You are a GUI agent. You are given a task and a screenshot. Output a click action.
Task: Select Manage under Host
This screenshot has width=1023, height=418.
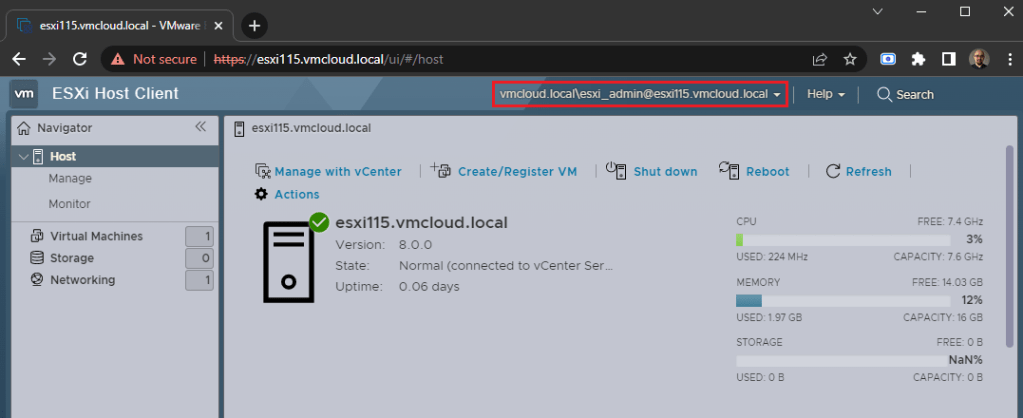click(70, 178)
